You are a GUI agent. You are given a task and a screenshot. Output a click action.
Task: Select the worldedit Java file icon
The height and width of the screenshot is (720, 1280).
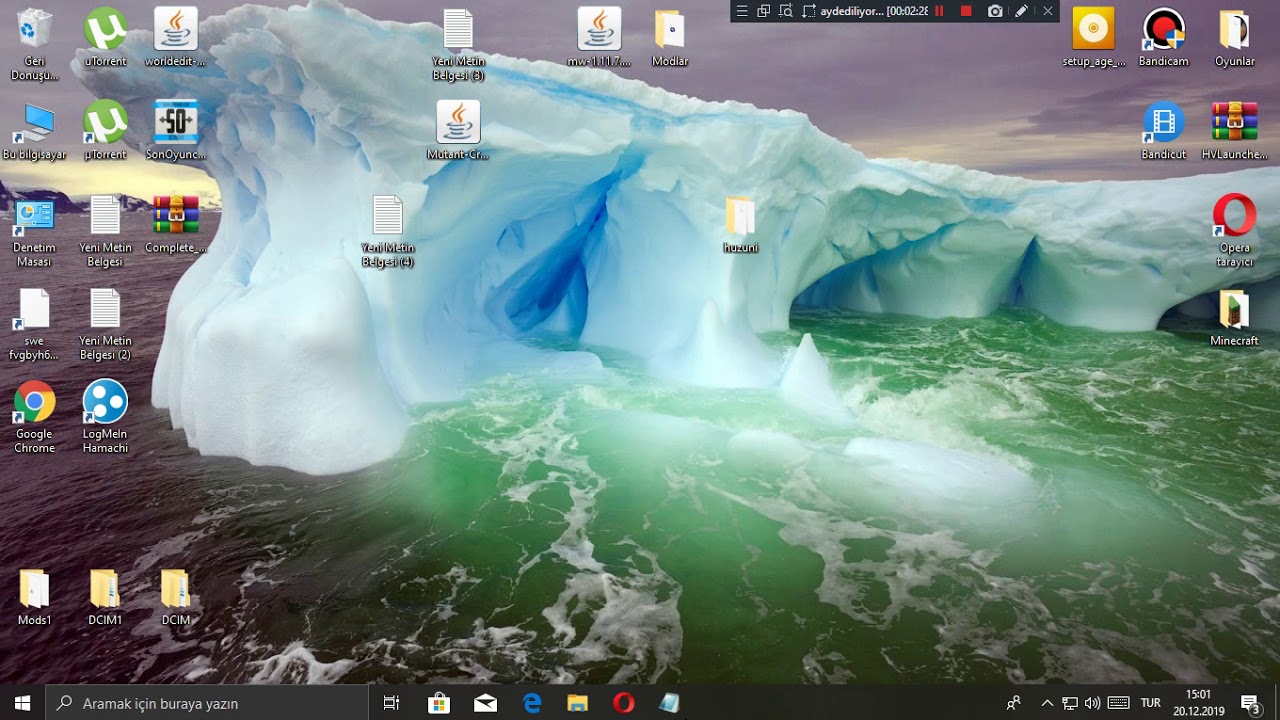(175, 30)
